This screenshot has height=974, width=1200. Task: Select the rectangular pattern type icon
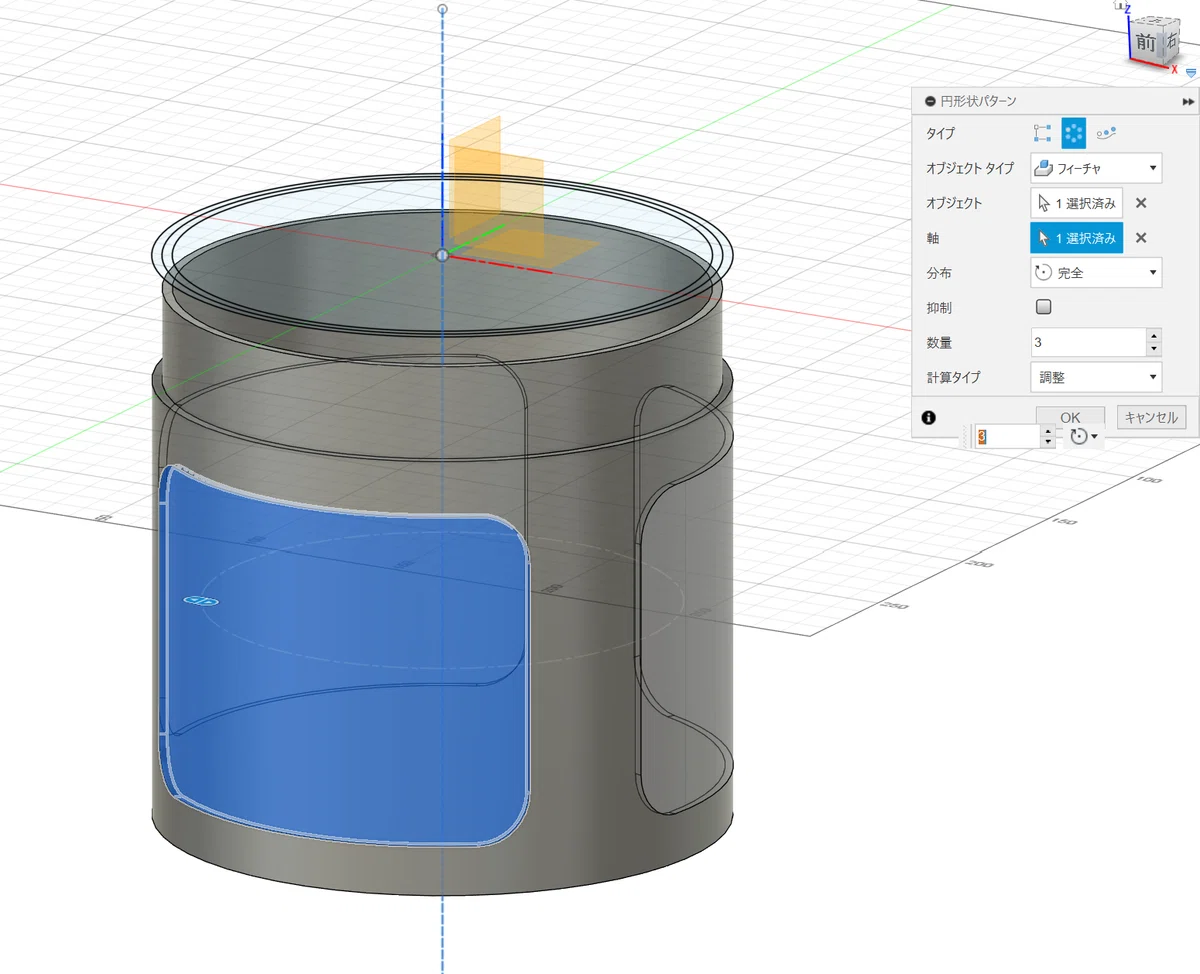pyautogui.click(x=1043, y=132)
